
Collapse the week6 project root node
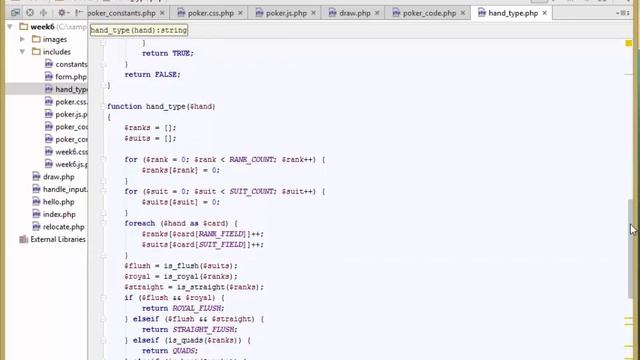tap(10, 27)
